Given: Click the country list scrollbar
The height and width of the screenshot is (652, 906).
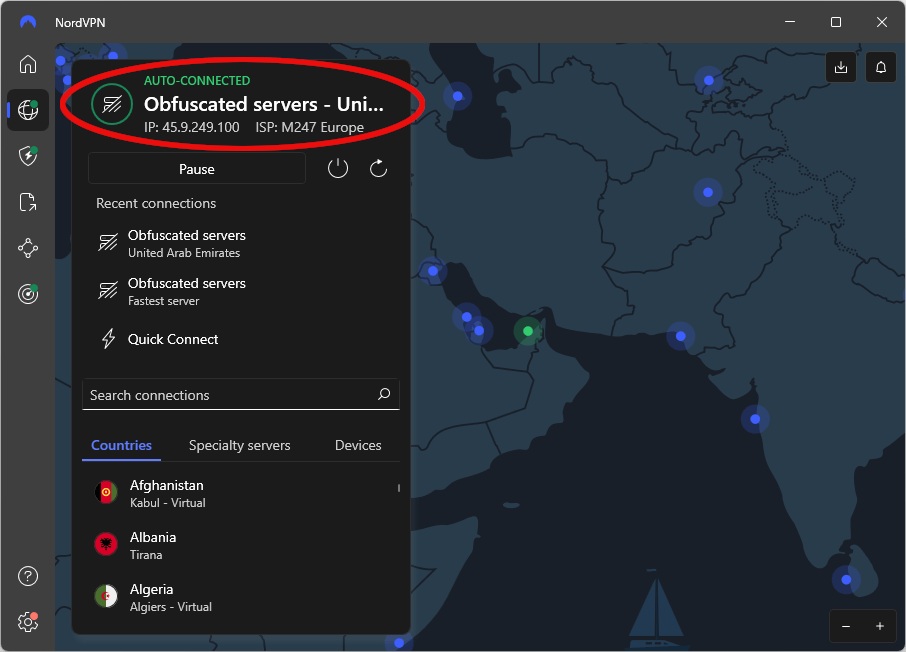Looking at the screenshot, I should pyautogui.click(x=399, y=488).
